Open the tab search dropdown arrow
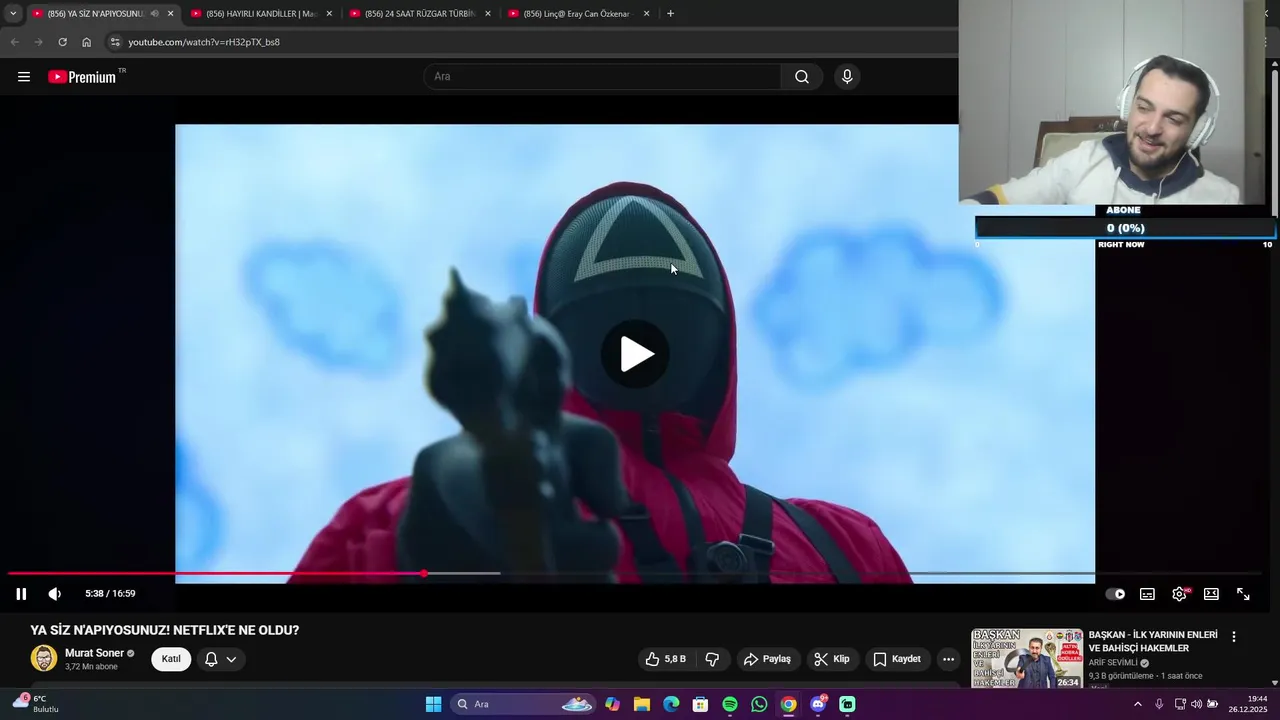This screenshot has width=1280, height=720. pos(13,14)
